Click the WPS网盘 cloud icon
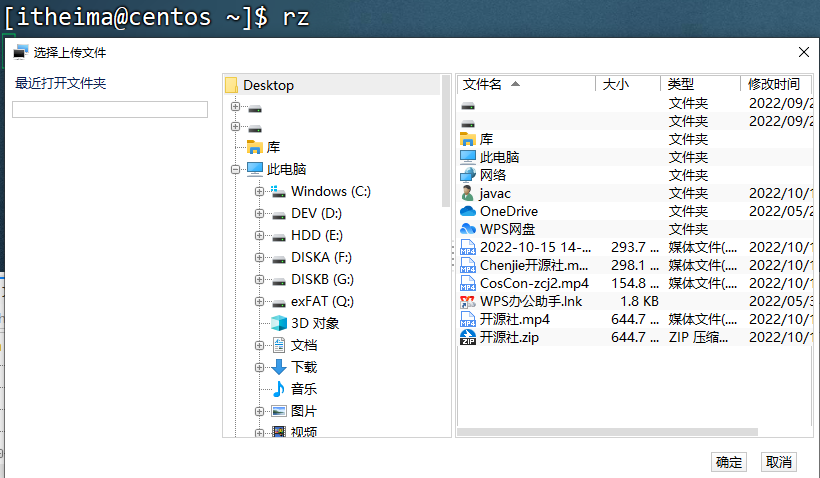Image resolution: width=820 pixels, height=478 pixels. point(468,229)
